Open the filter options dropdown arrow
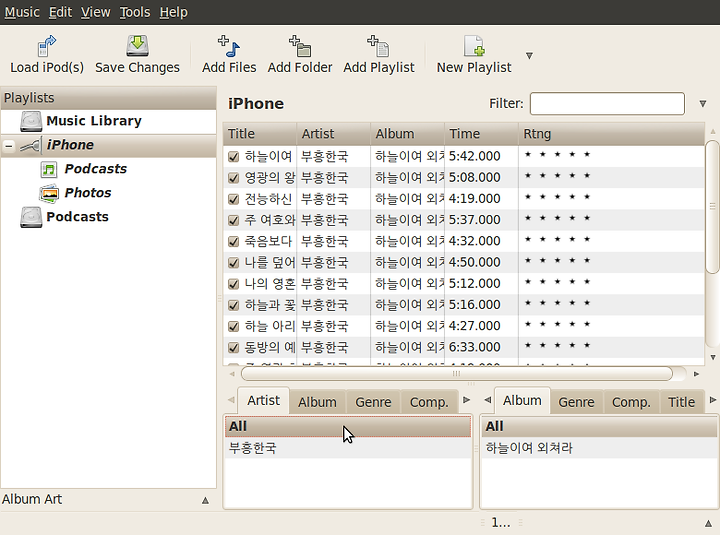Screen dimensions: 720x535 703,104
